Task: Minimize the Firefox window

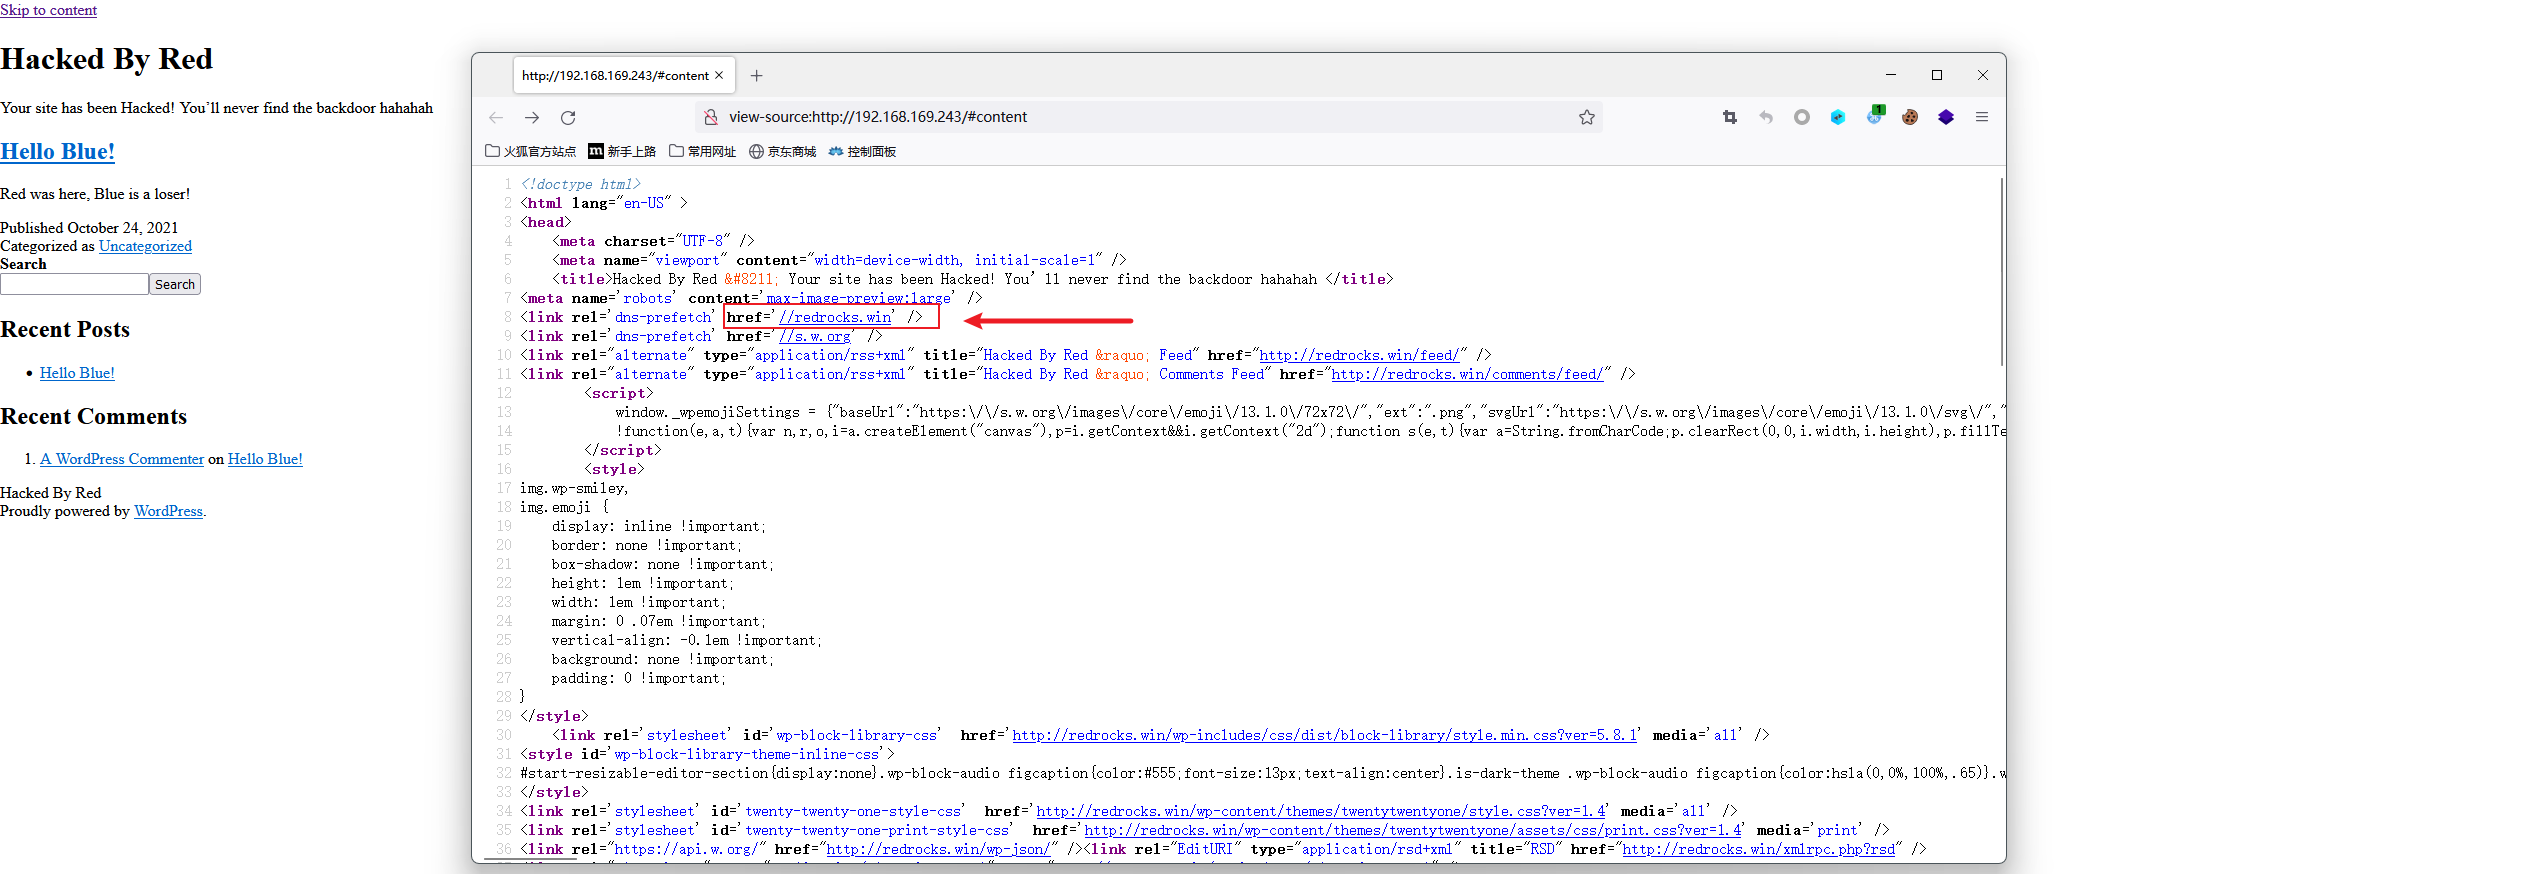Action: (1891, 75)
